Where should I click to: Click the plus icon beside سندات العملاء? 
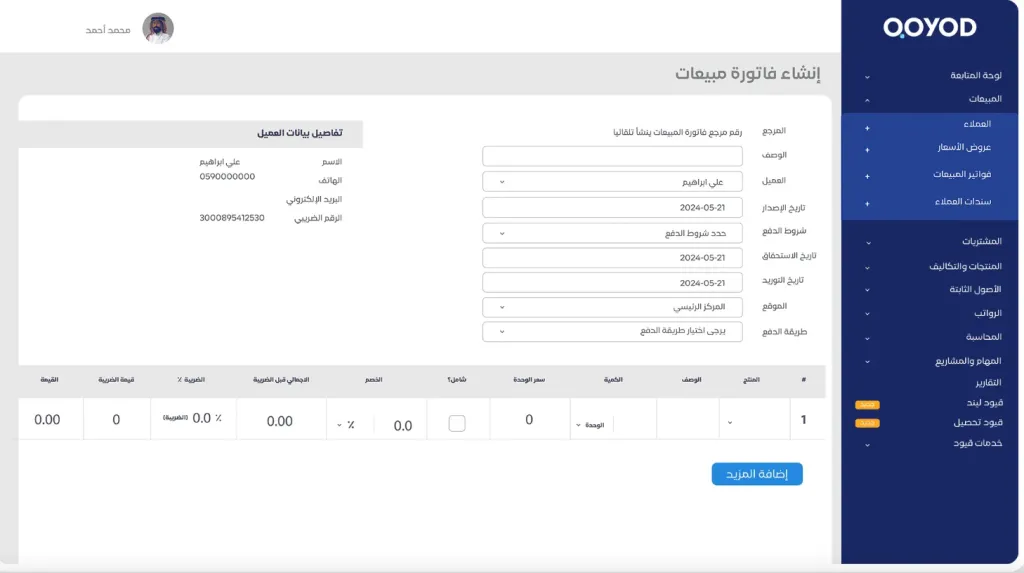[866, 204]
